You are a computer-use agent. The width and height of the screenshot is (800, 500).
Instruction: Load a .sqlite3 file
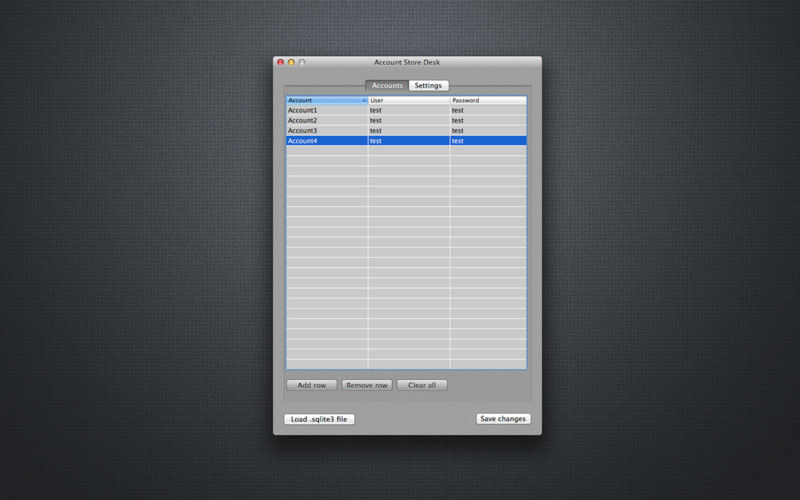tap(319, 419)
